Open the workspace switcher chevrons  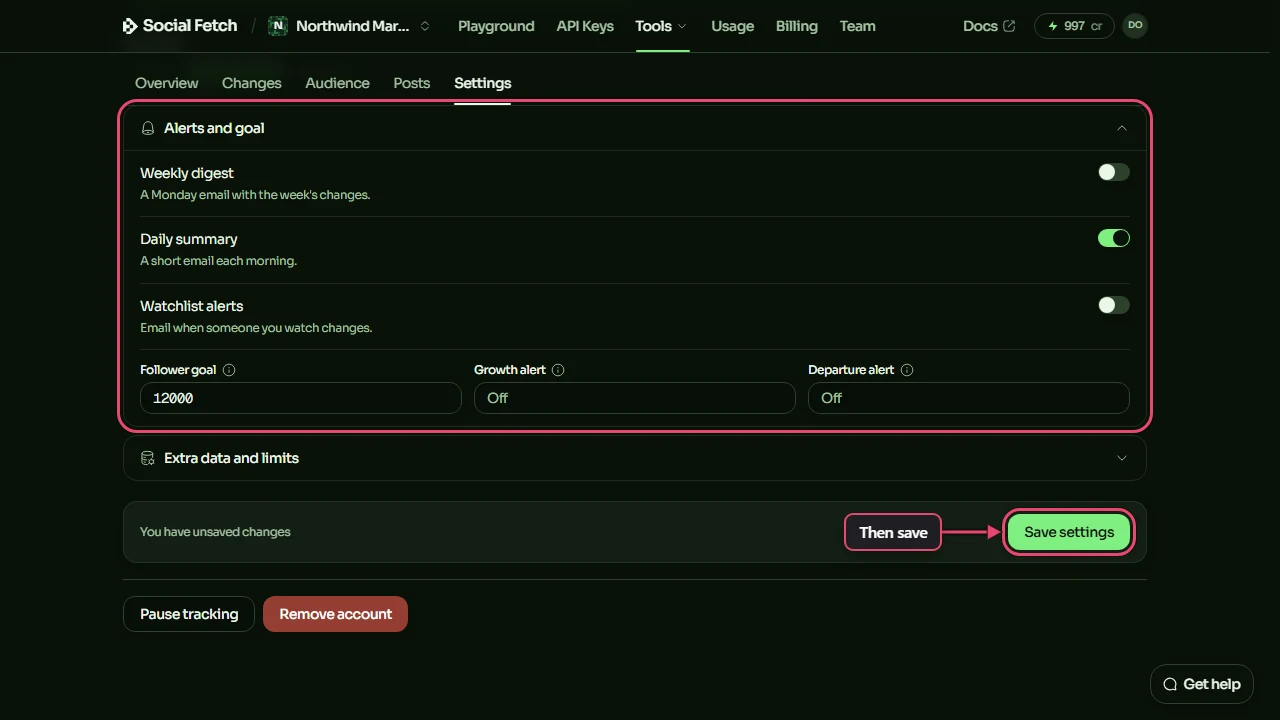(x=425, y=26)
